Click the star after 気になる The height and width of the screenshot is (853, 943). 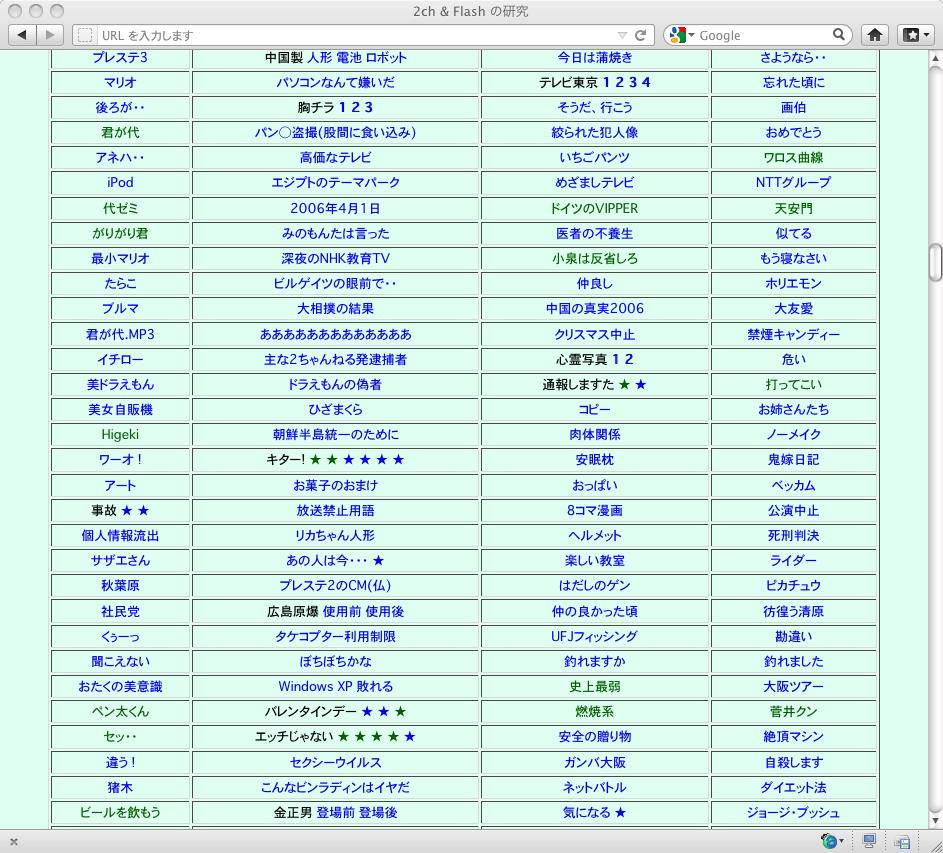click(x=620, y=813)
